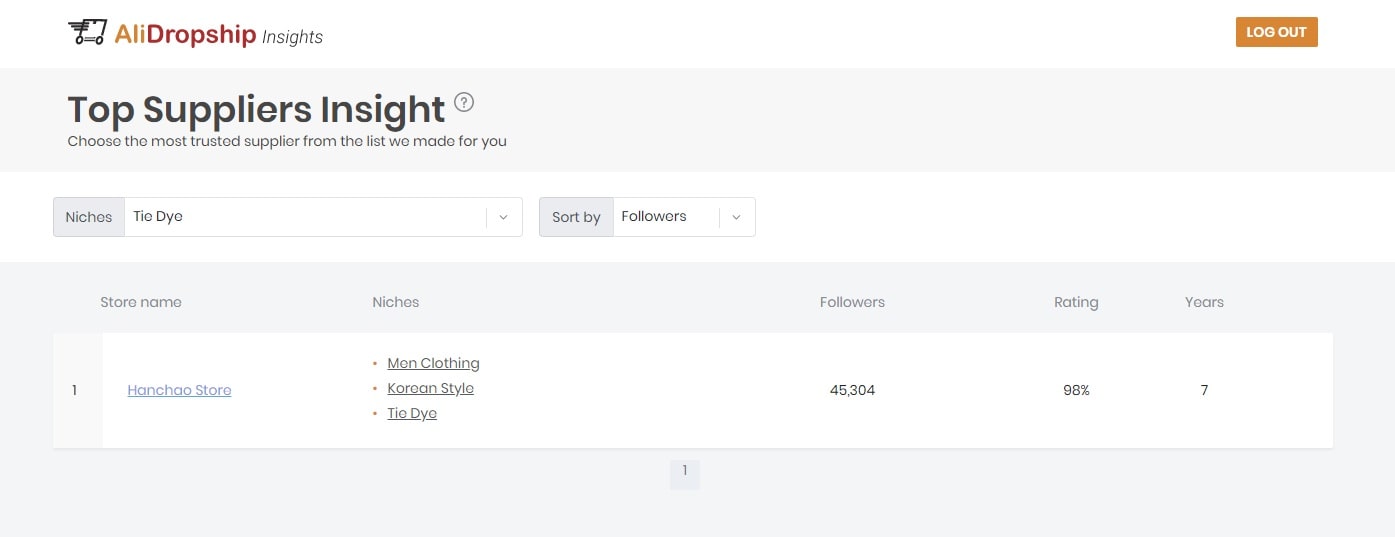Click the Followers column header
The image size is (1395, 537).
(x=852, y=302)
